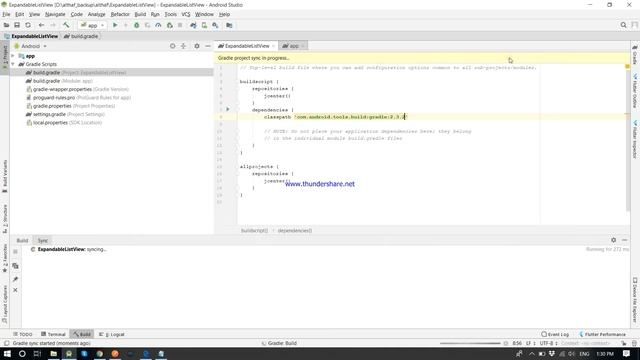
Task: Open Project panel gear settings
Action: pyautogui.click(x=197, y=46)
